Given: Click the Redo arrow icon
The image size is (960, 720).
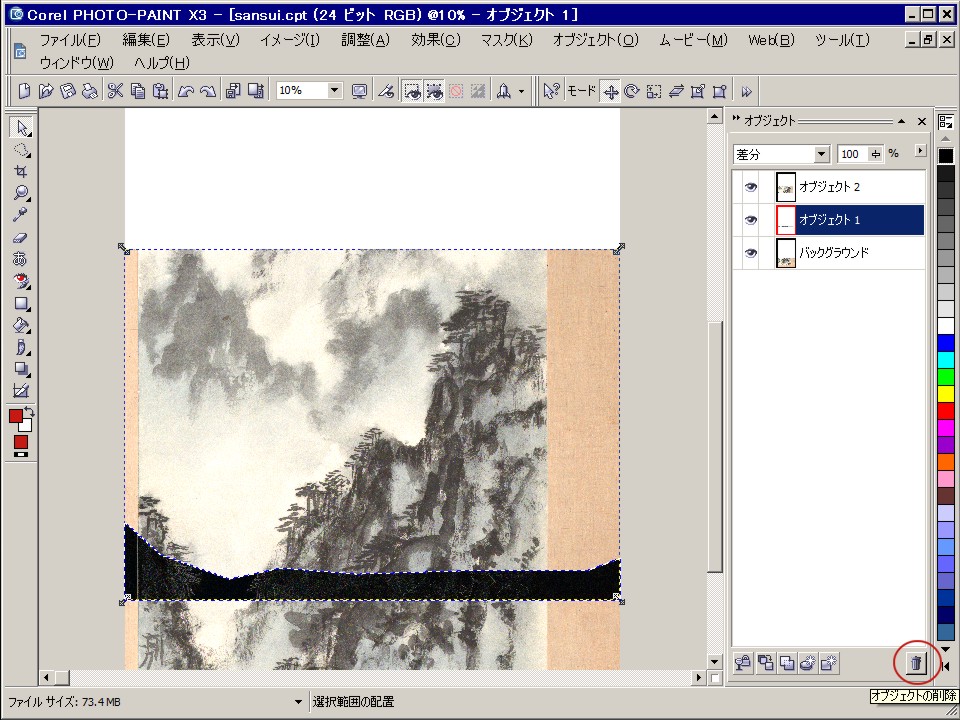Looking at the screenshot, I should [x=208, y=91].
